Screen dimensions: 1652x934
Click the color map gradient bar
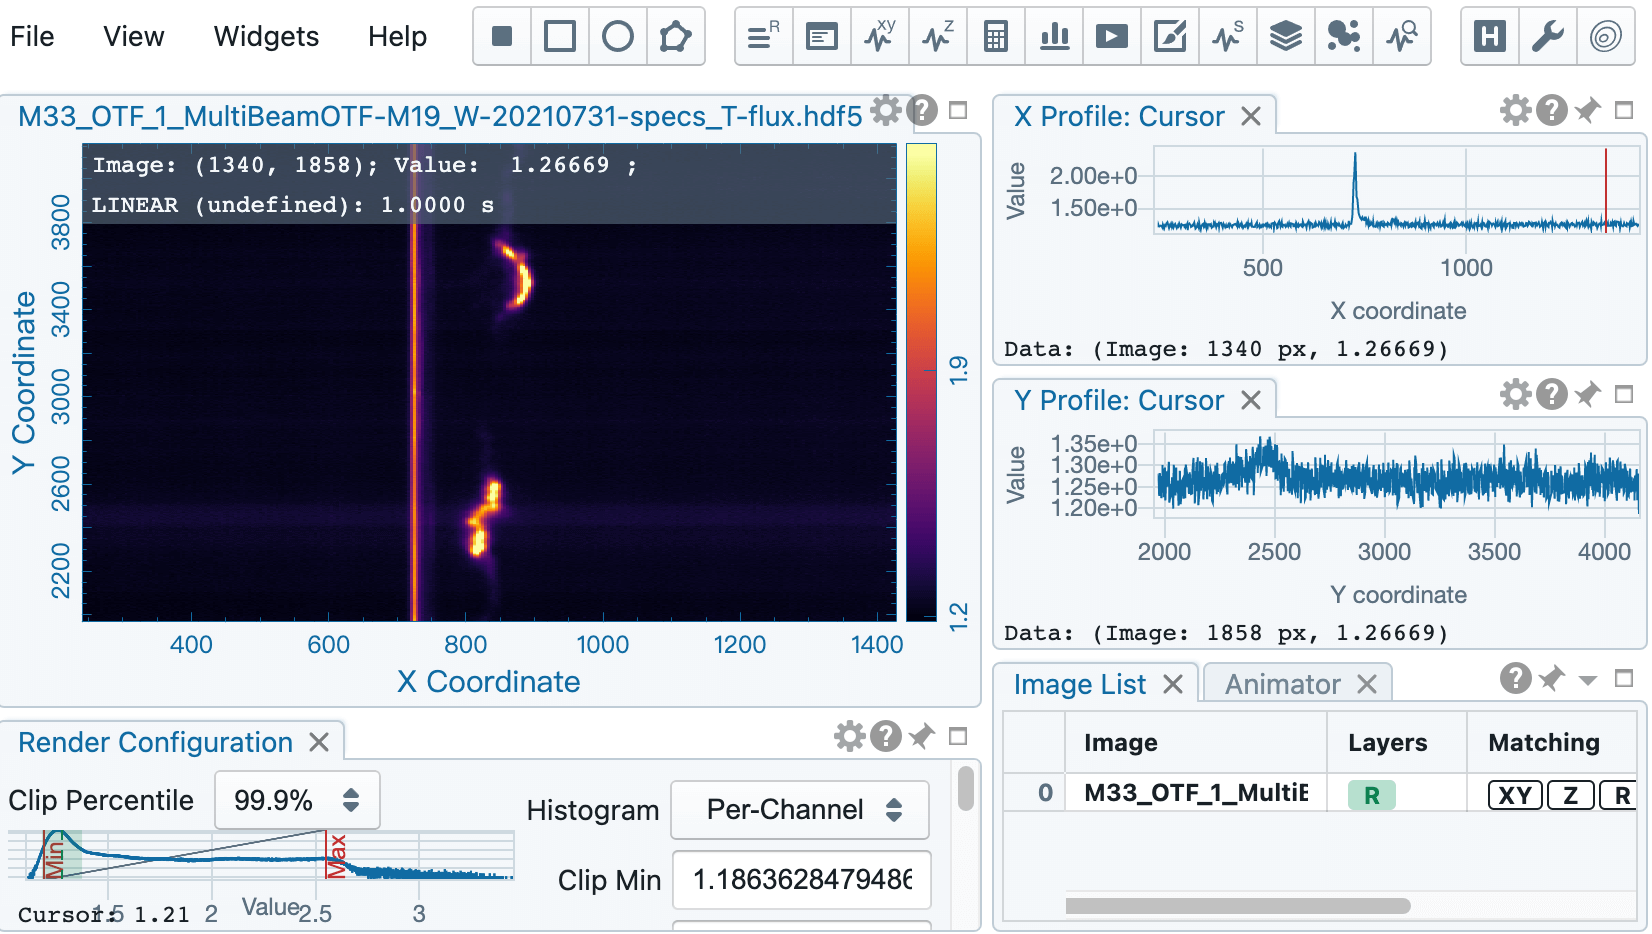(x=921, y=382)
